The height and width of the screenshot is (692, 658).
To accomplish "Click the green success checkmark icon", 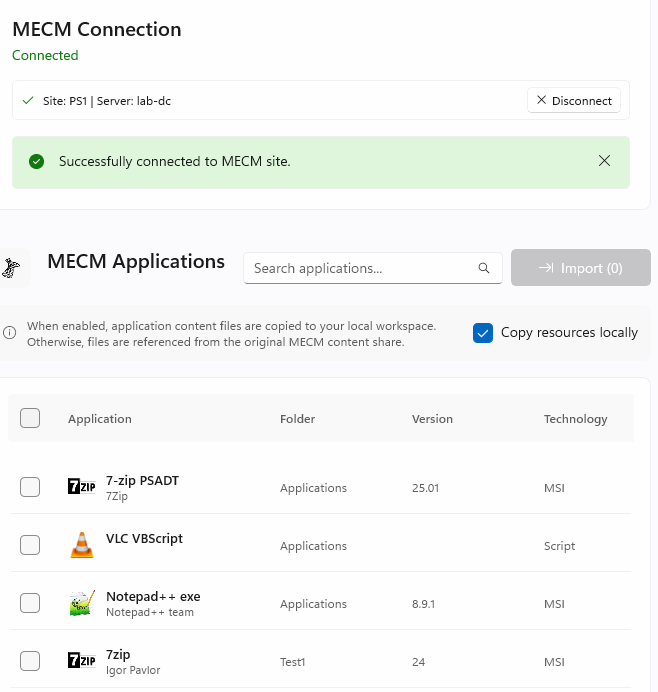I will tap(37, 161).
